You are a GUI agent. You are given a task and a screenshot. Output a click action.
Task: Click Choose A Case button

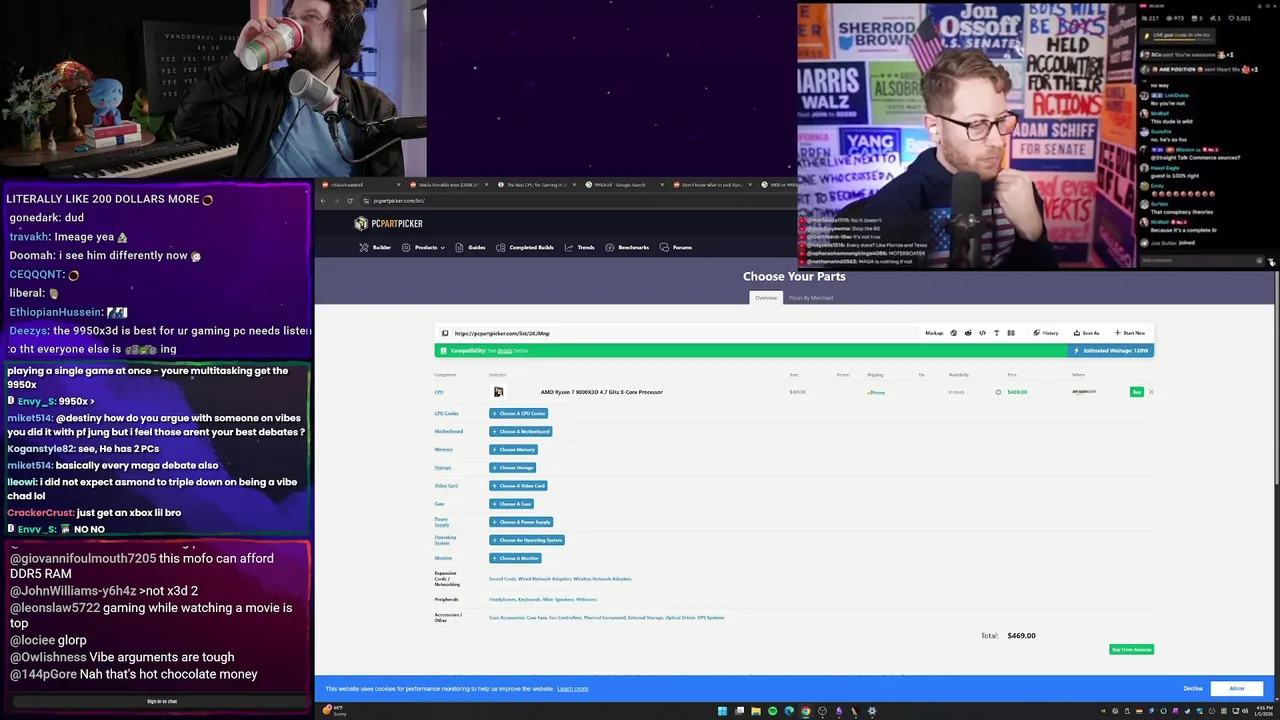pos(512,504)
